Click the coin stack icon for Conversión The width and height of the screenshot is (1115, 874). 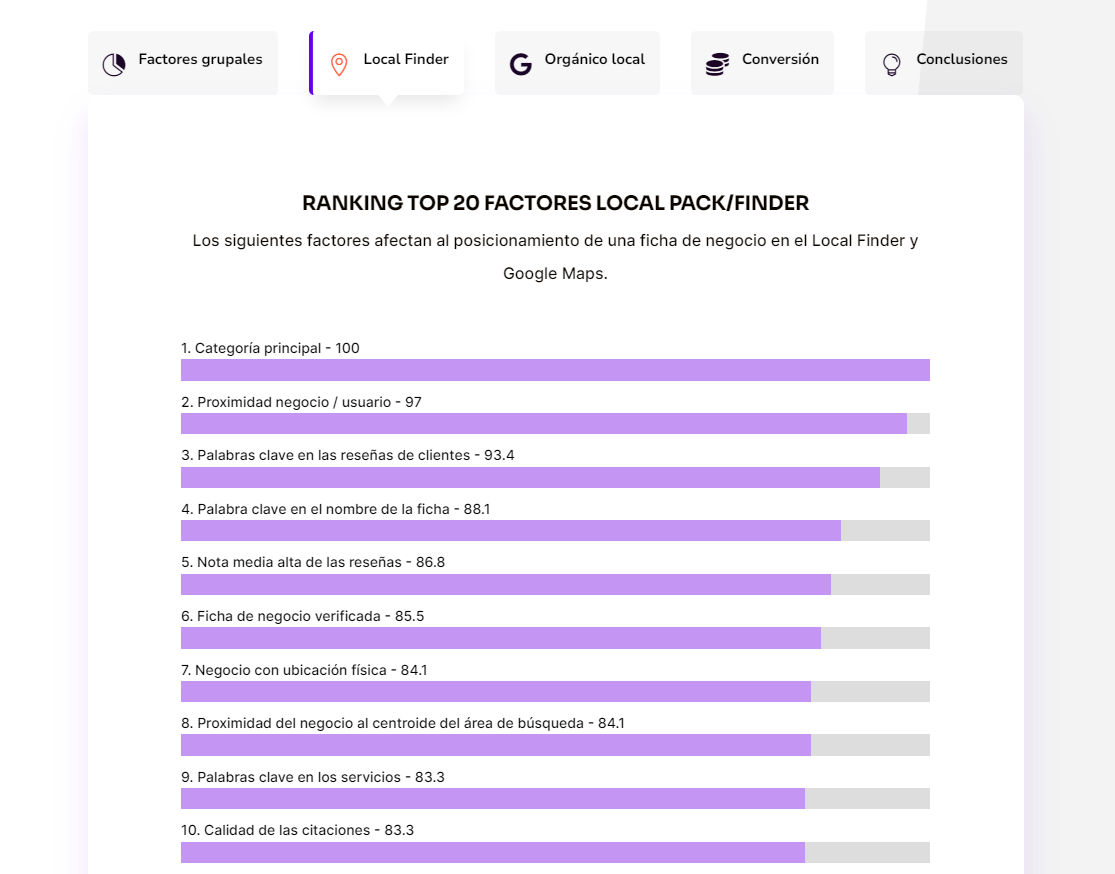(716, 65)
